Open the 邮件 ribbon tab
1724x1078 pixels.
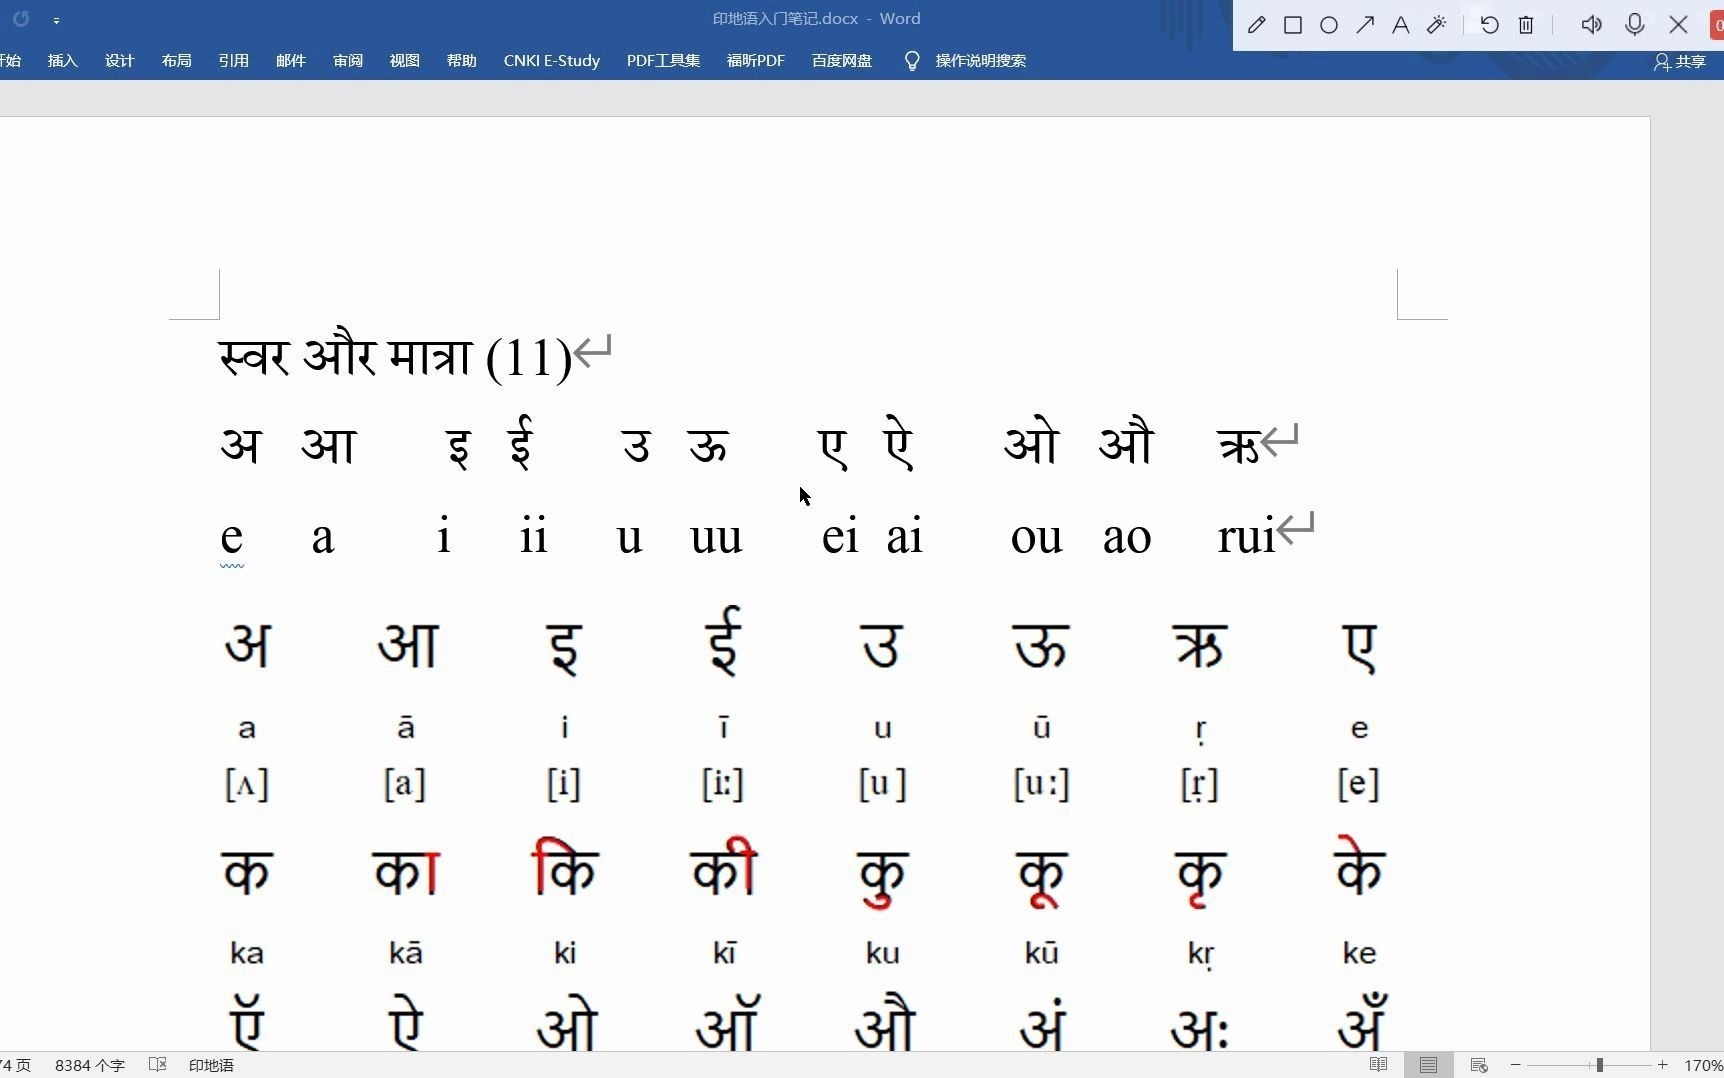click(290, 61)
